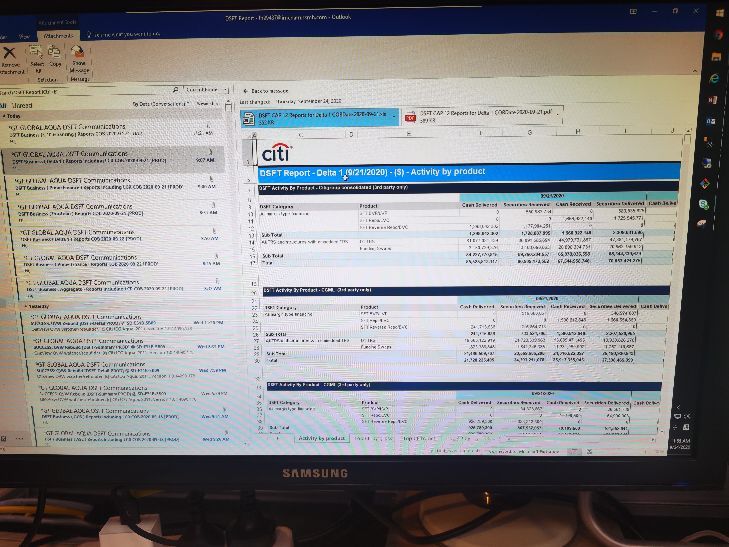
Task: Click the mail search input field
Action: tap(86, 92)
